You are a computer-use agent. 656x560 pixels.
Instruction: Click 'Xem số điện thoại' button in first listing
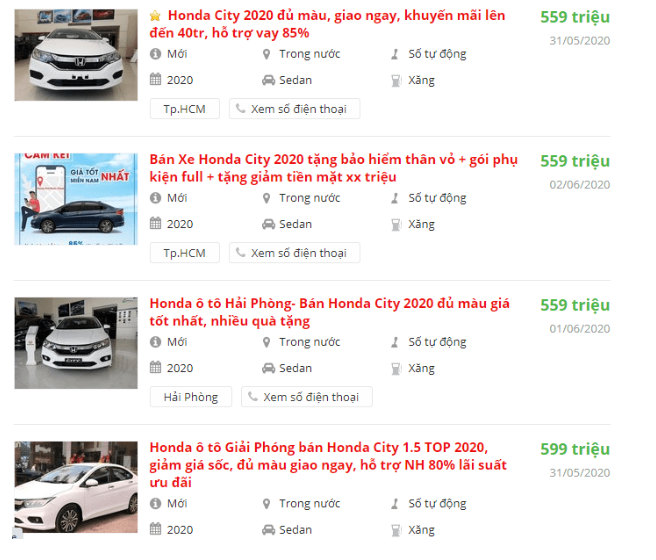(295, 109)
